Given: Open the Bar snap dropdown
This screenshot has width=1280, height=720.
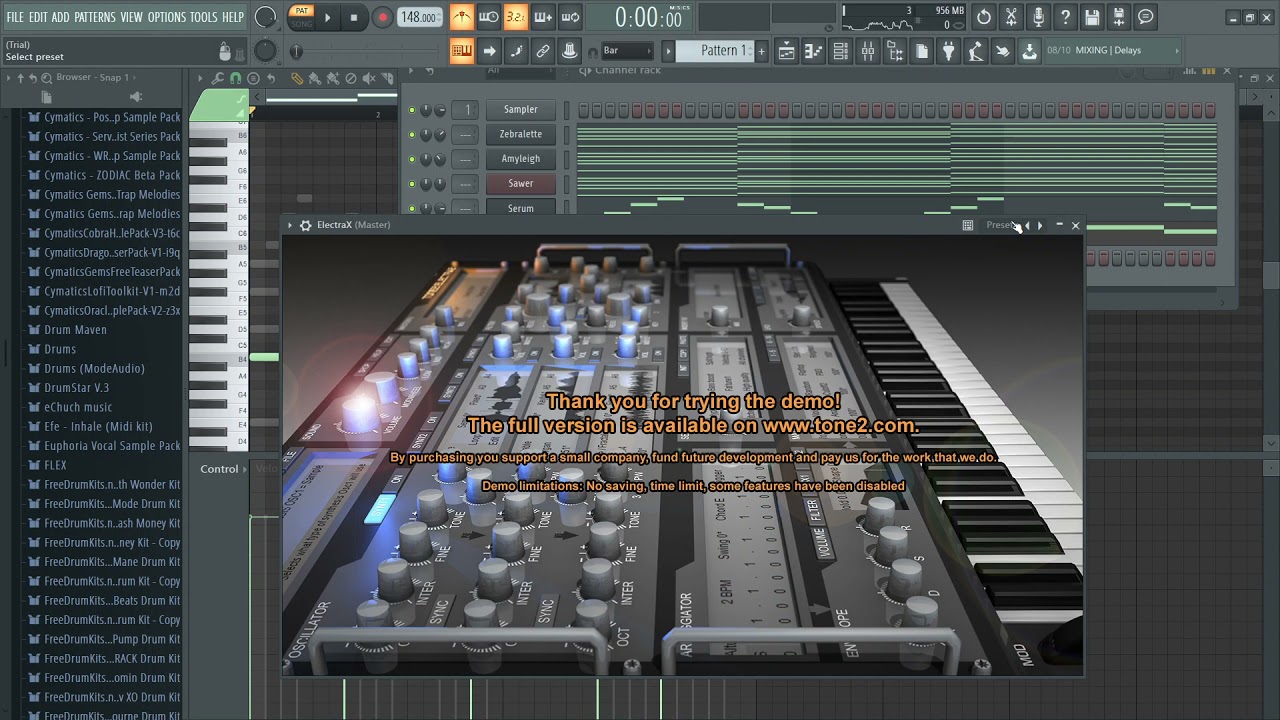Looking at the screenshot, I should coord(627,51).
